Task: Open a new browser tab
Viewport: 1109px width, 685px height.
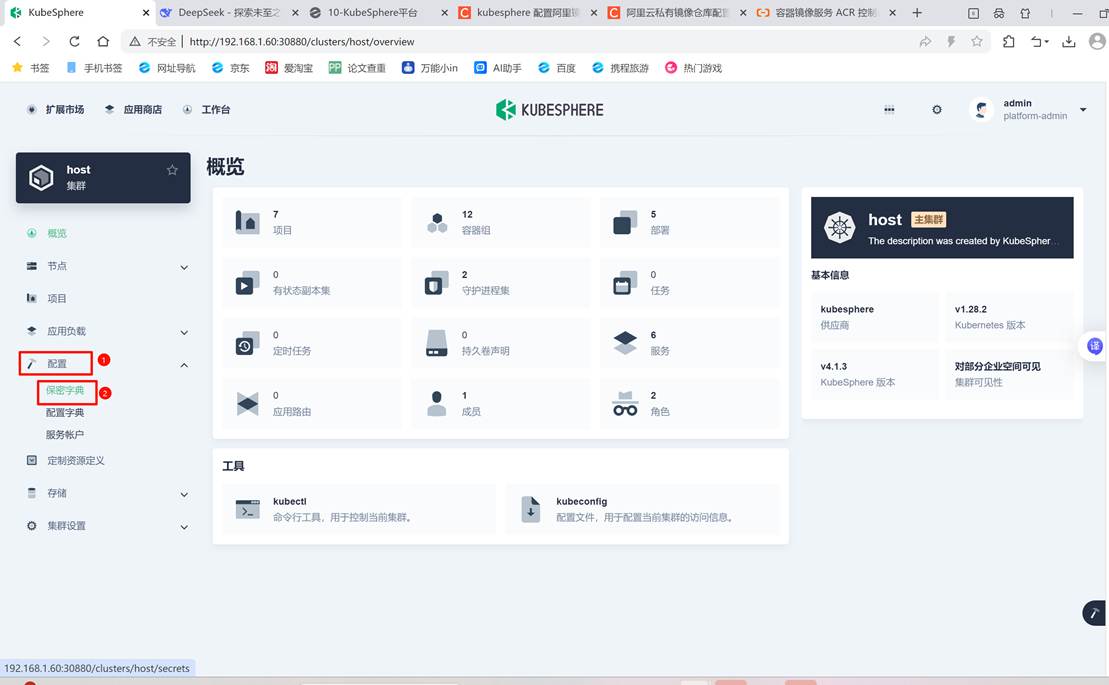Action: [917, 13]
